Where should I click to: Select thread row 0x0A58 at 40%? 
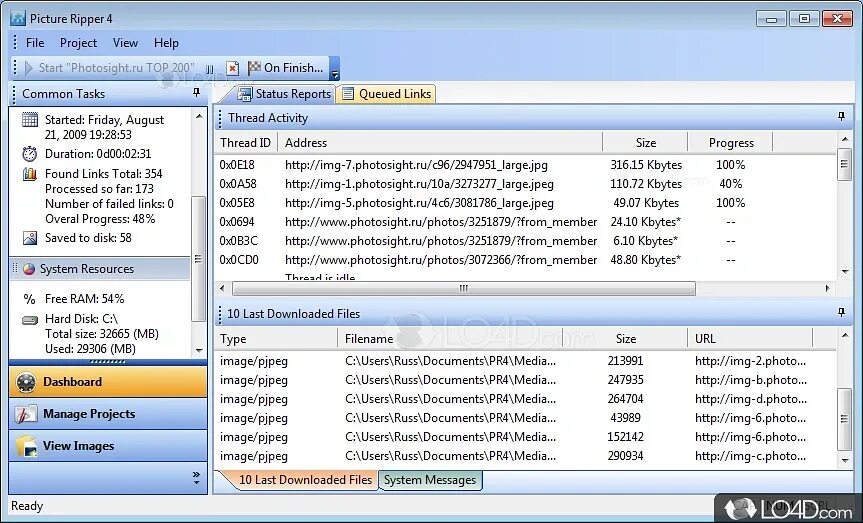point(526,184)
